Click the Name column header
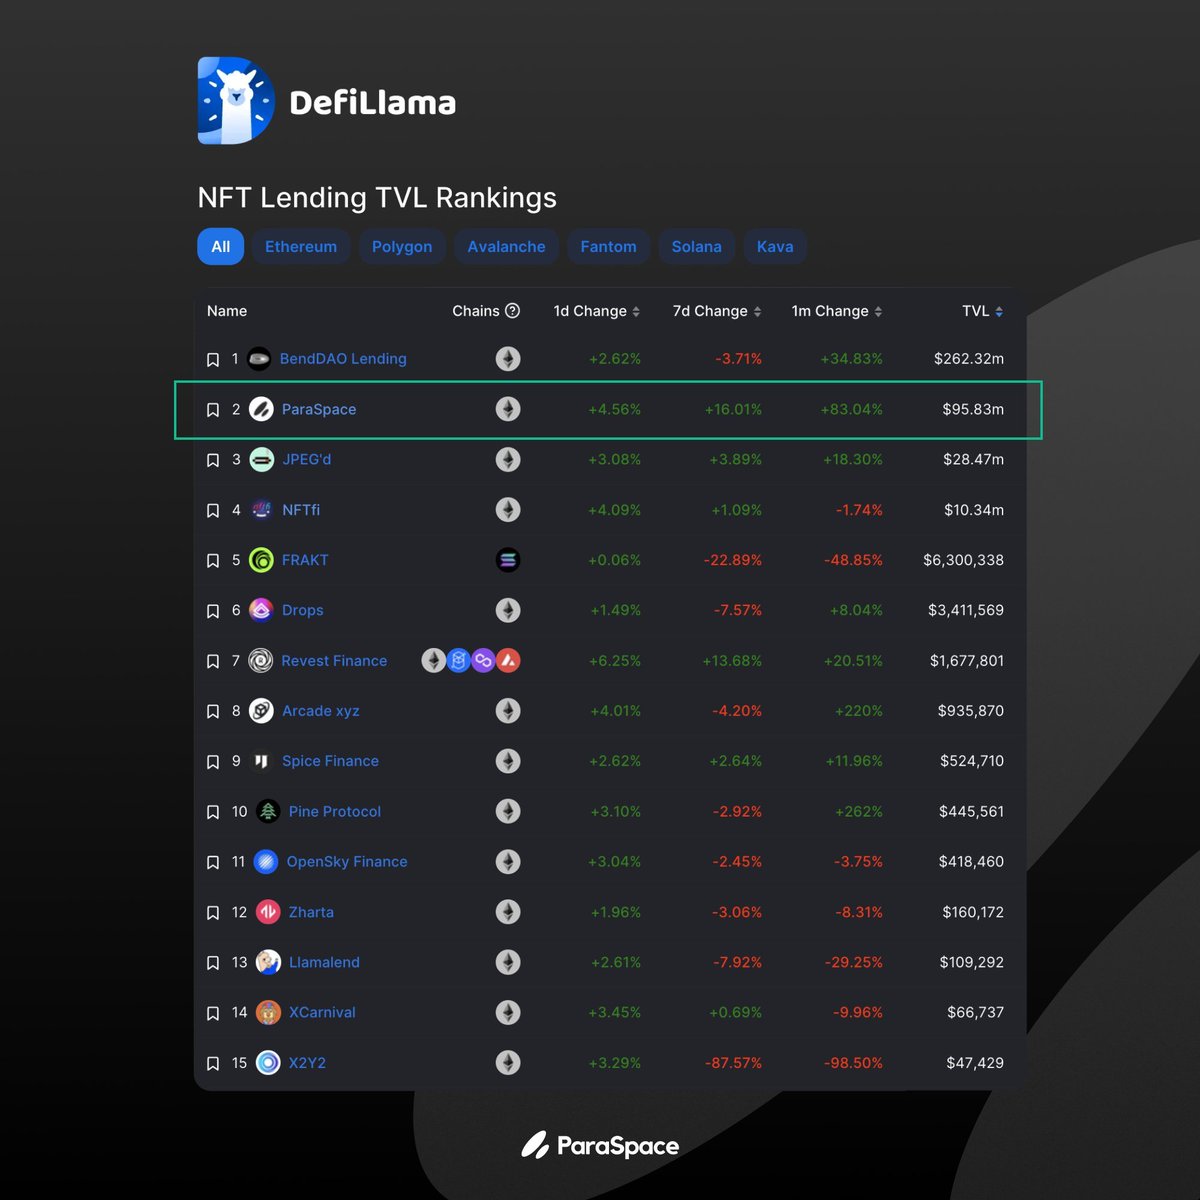The height and width of the screenshot is (1200, 1200). pyautogui.click(x=227, y=311)
